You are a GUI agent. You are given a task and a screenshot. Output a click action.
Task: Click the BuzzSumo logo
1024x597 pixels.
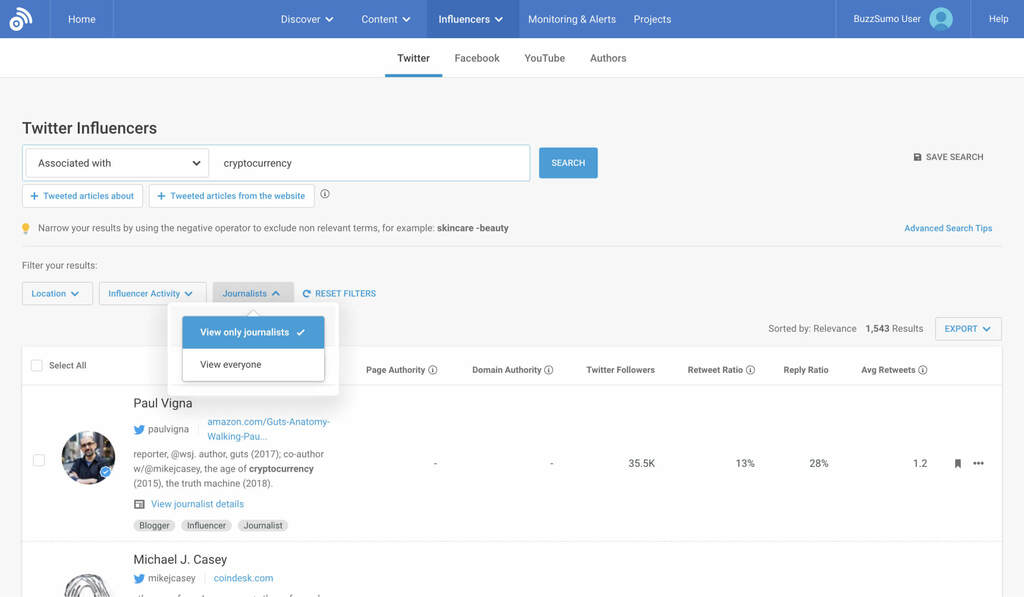[22, 18]
